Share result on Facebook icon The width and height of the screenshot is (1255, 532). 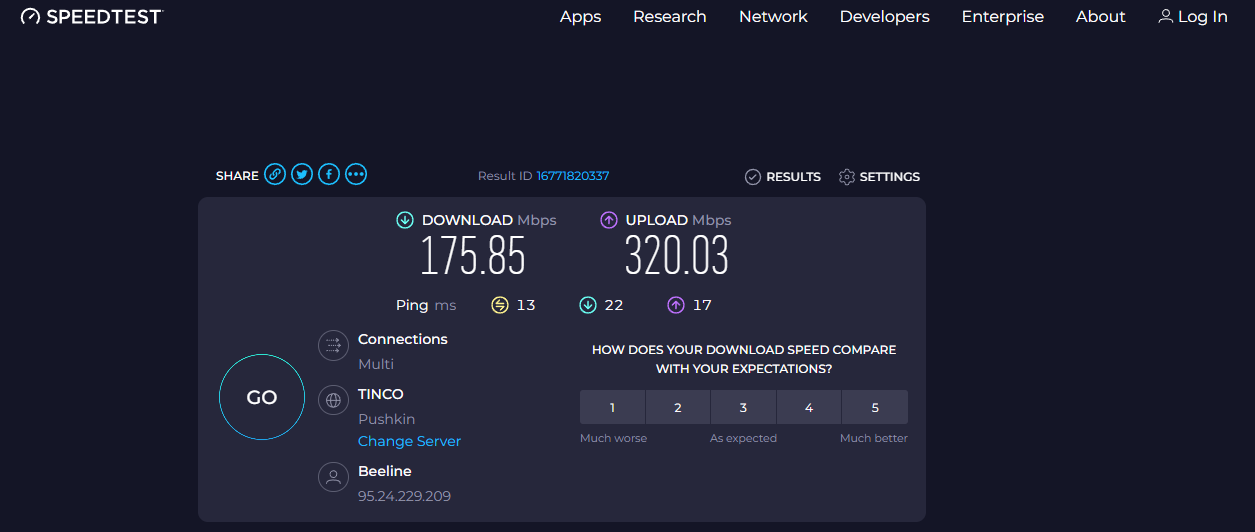[329, 175]
